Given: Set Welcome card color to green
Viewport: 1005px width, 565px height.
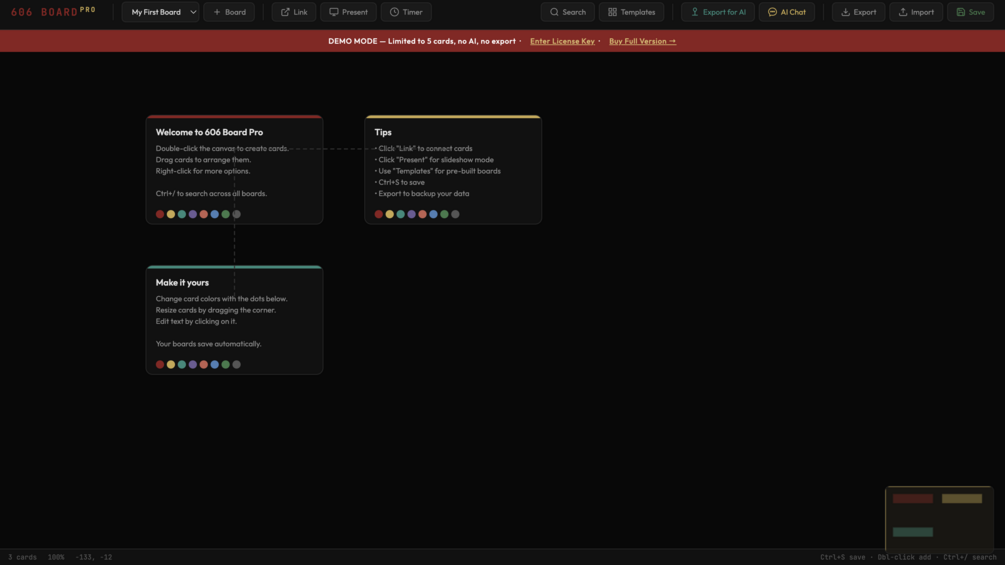Looking at the screenshot, I should pyautogui.click(x=225, y=214).
